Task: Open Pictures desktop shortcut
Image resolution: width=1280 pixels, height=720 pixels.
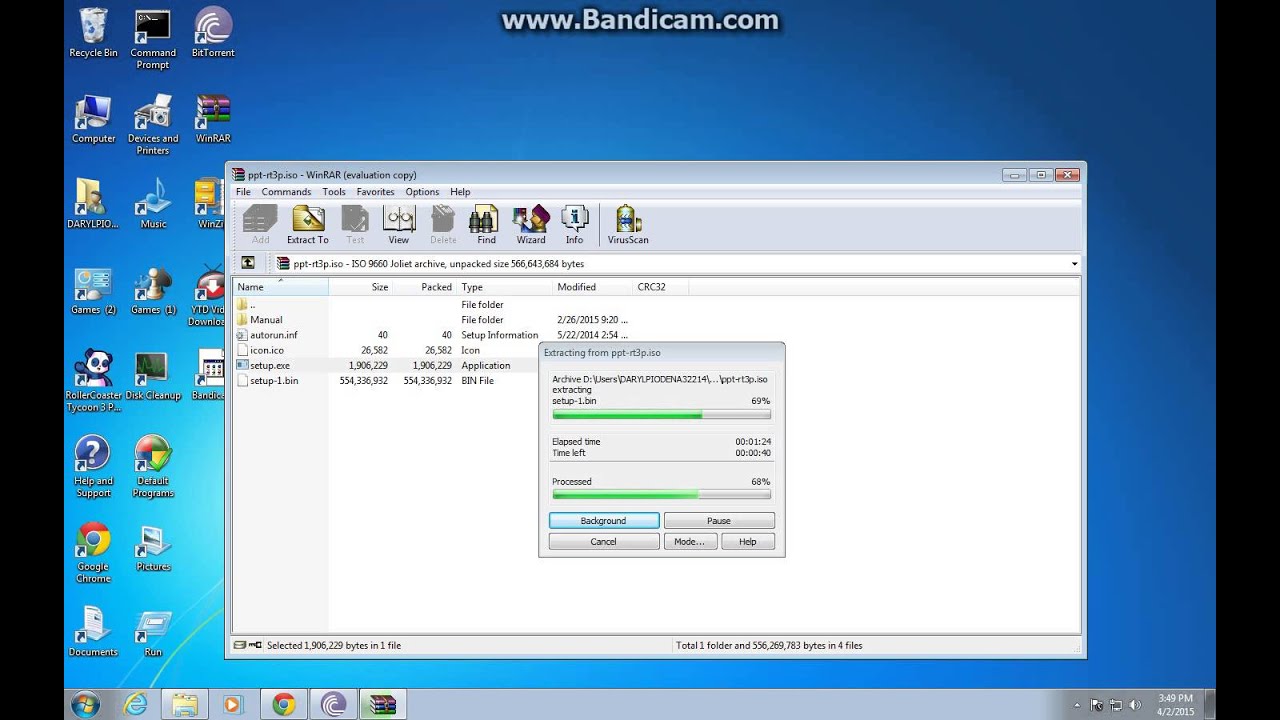Action: (153, 547)
